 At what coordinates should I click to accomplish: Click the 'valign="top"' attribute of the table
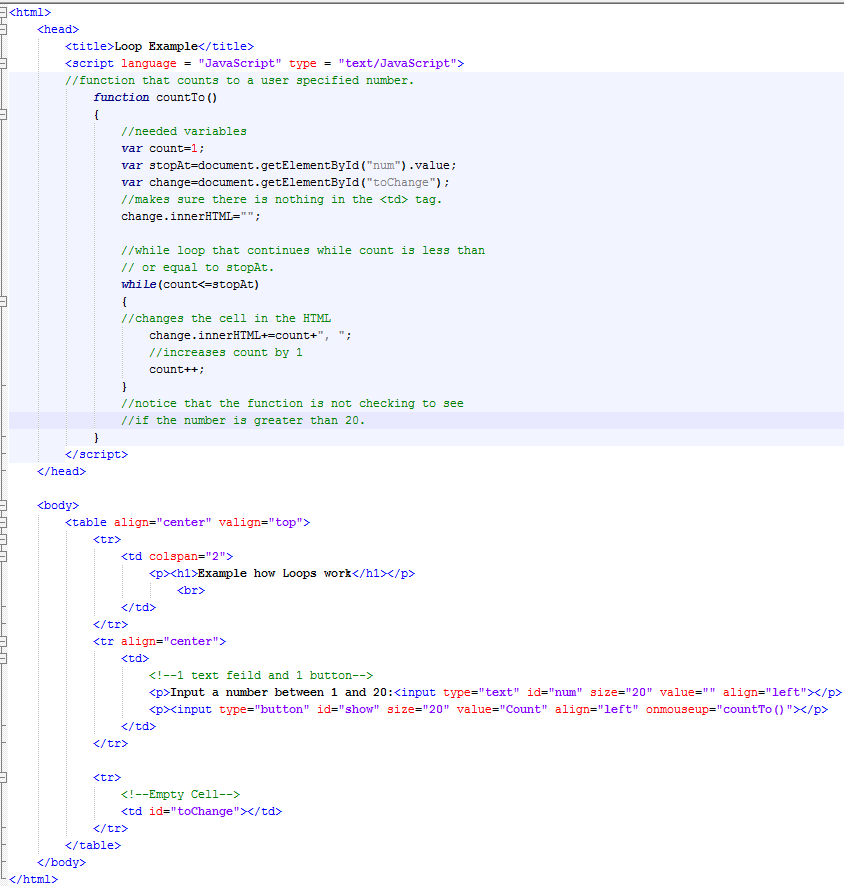260,523
